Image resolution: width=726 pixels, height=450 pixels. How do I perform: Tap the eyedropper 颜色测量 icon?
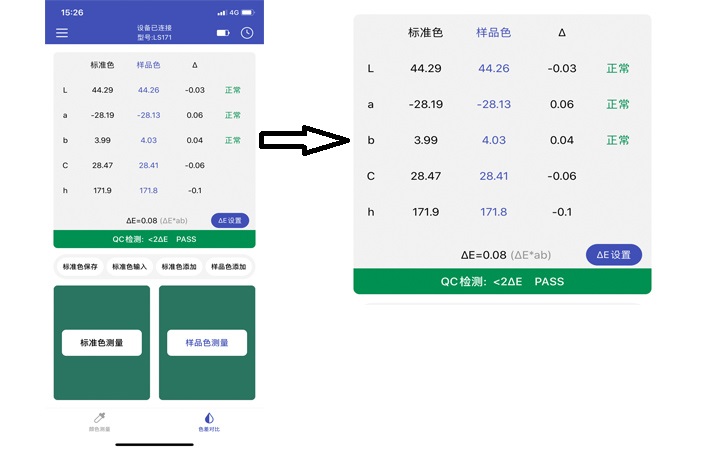click(100, 418)
